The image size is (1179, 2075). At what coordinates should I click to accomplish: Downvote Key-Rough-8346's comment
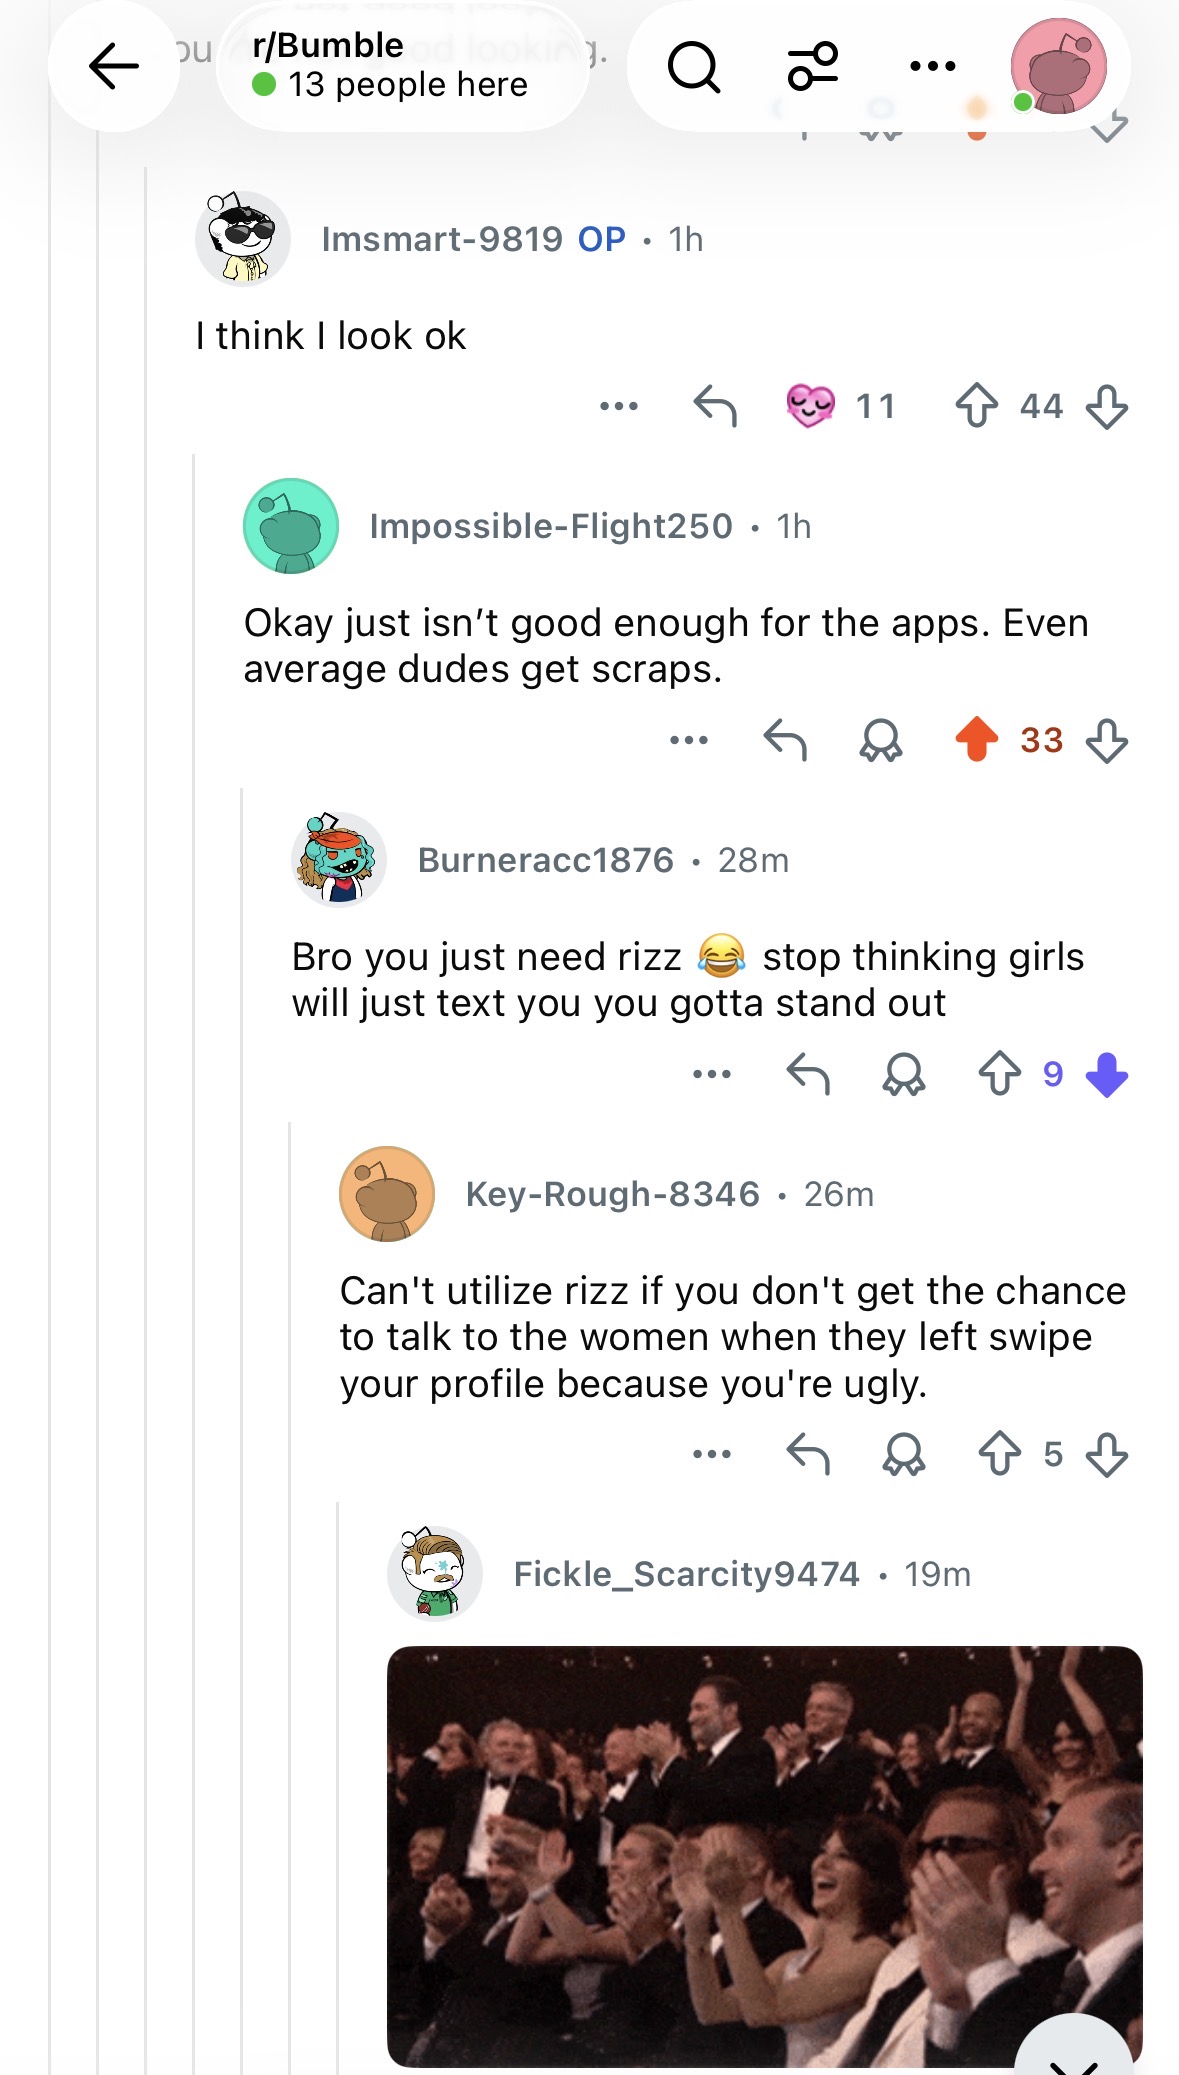click(1106, 1454)
